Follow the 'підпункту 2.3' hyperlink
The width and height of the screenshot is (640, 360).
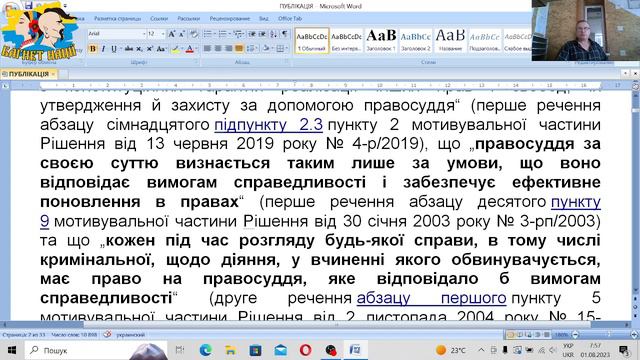(268, 124)
